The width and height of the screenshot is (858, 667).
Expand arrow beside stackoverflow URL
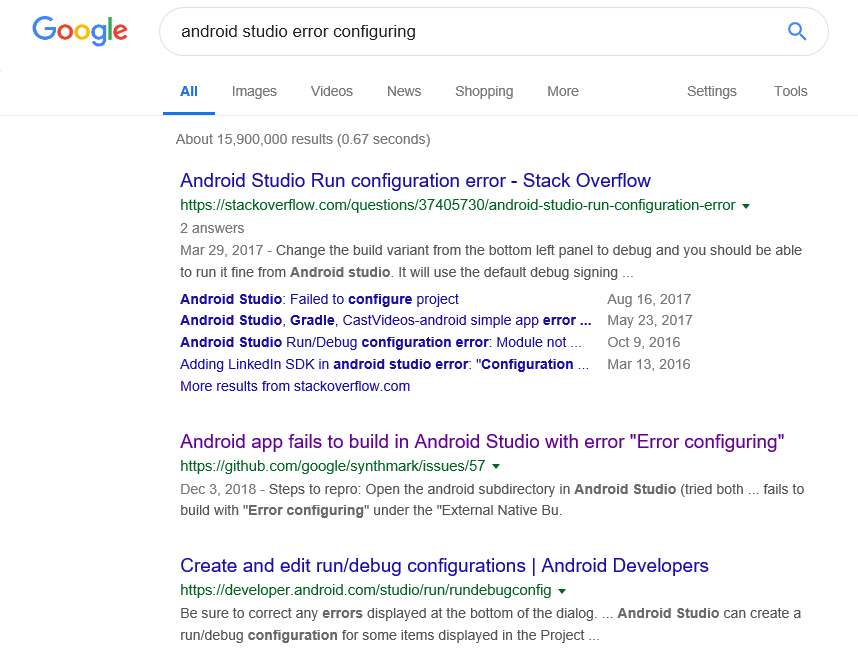click(x=745, y=206)
